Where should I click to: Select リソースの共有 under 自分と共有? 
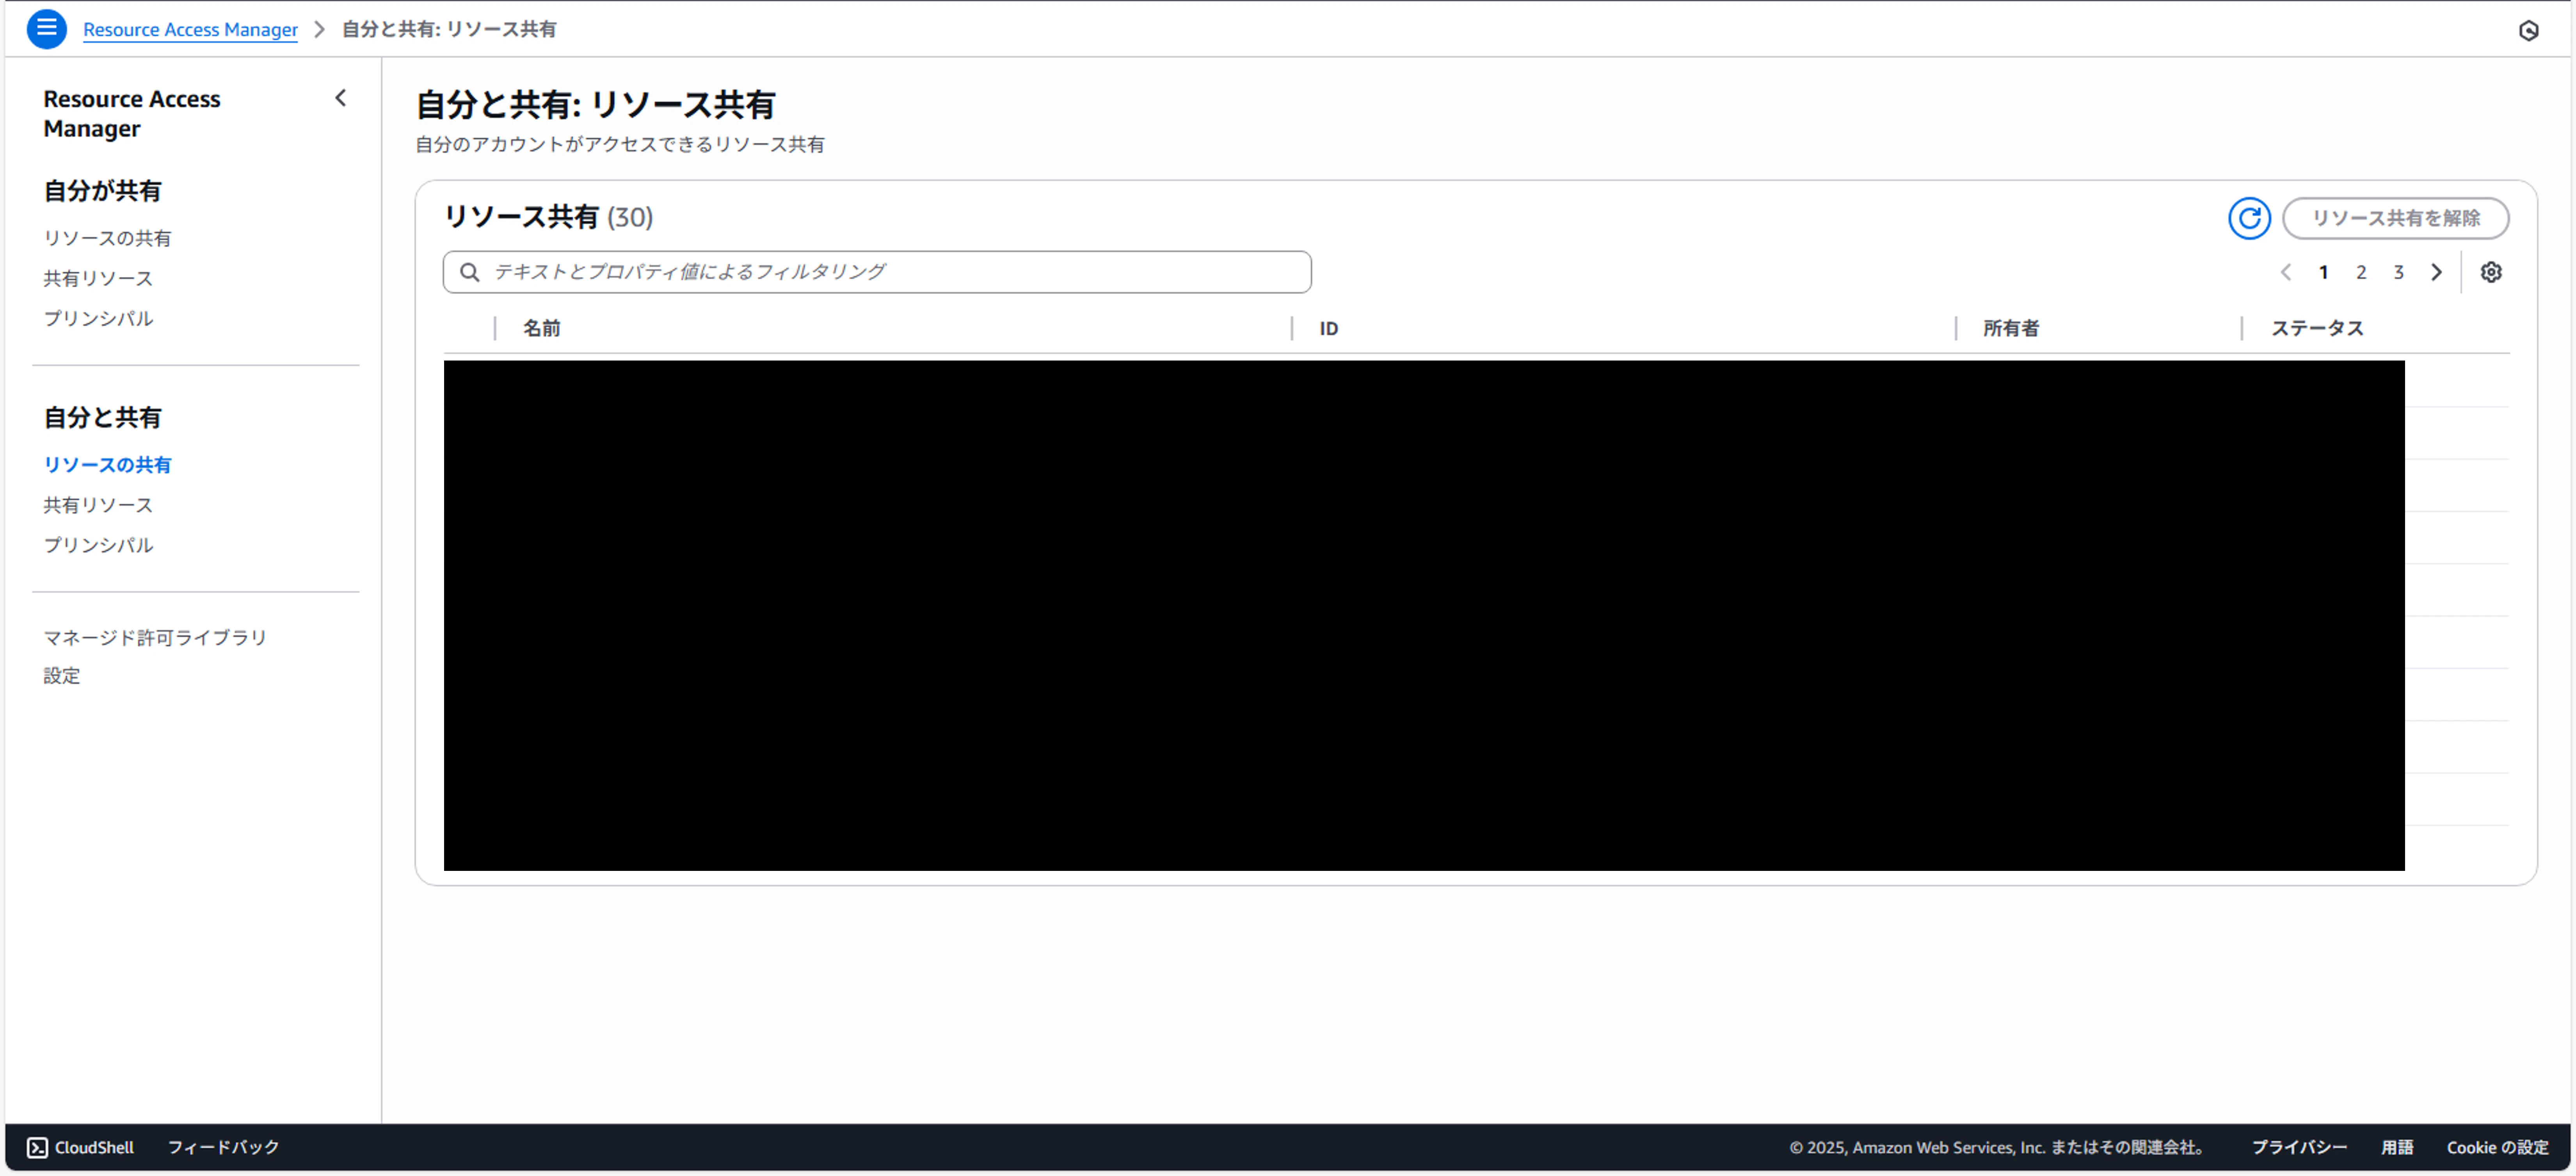[x=107, y=465]
